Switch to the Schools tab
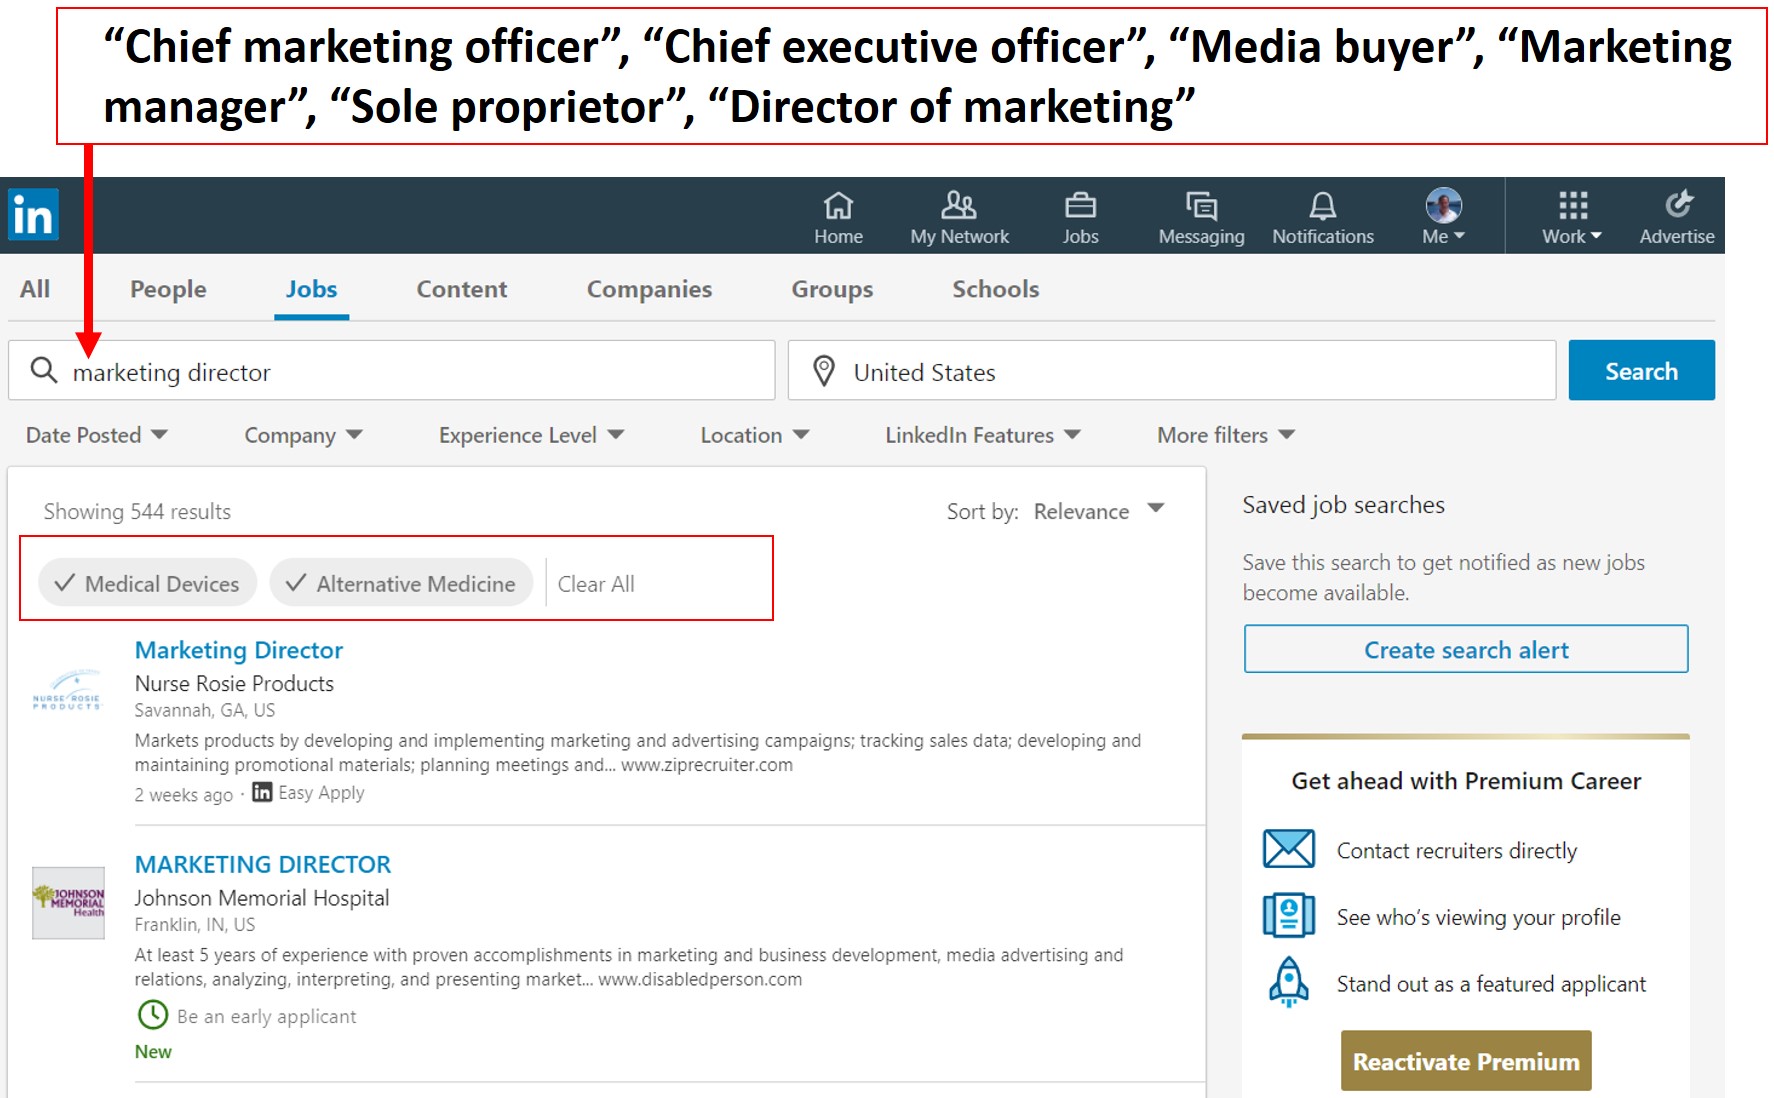The width and height of the screenshot is (1774, 1098). coord(995,289)
